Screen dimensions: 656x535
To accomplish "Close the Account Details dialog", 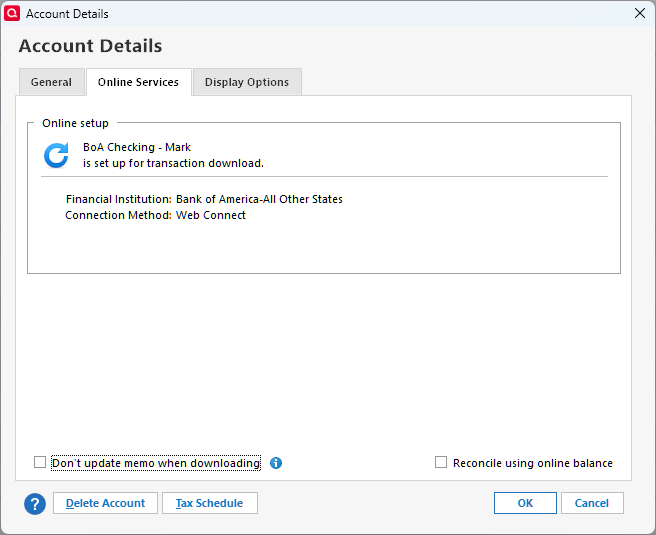I will point(640,13).
